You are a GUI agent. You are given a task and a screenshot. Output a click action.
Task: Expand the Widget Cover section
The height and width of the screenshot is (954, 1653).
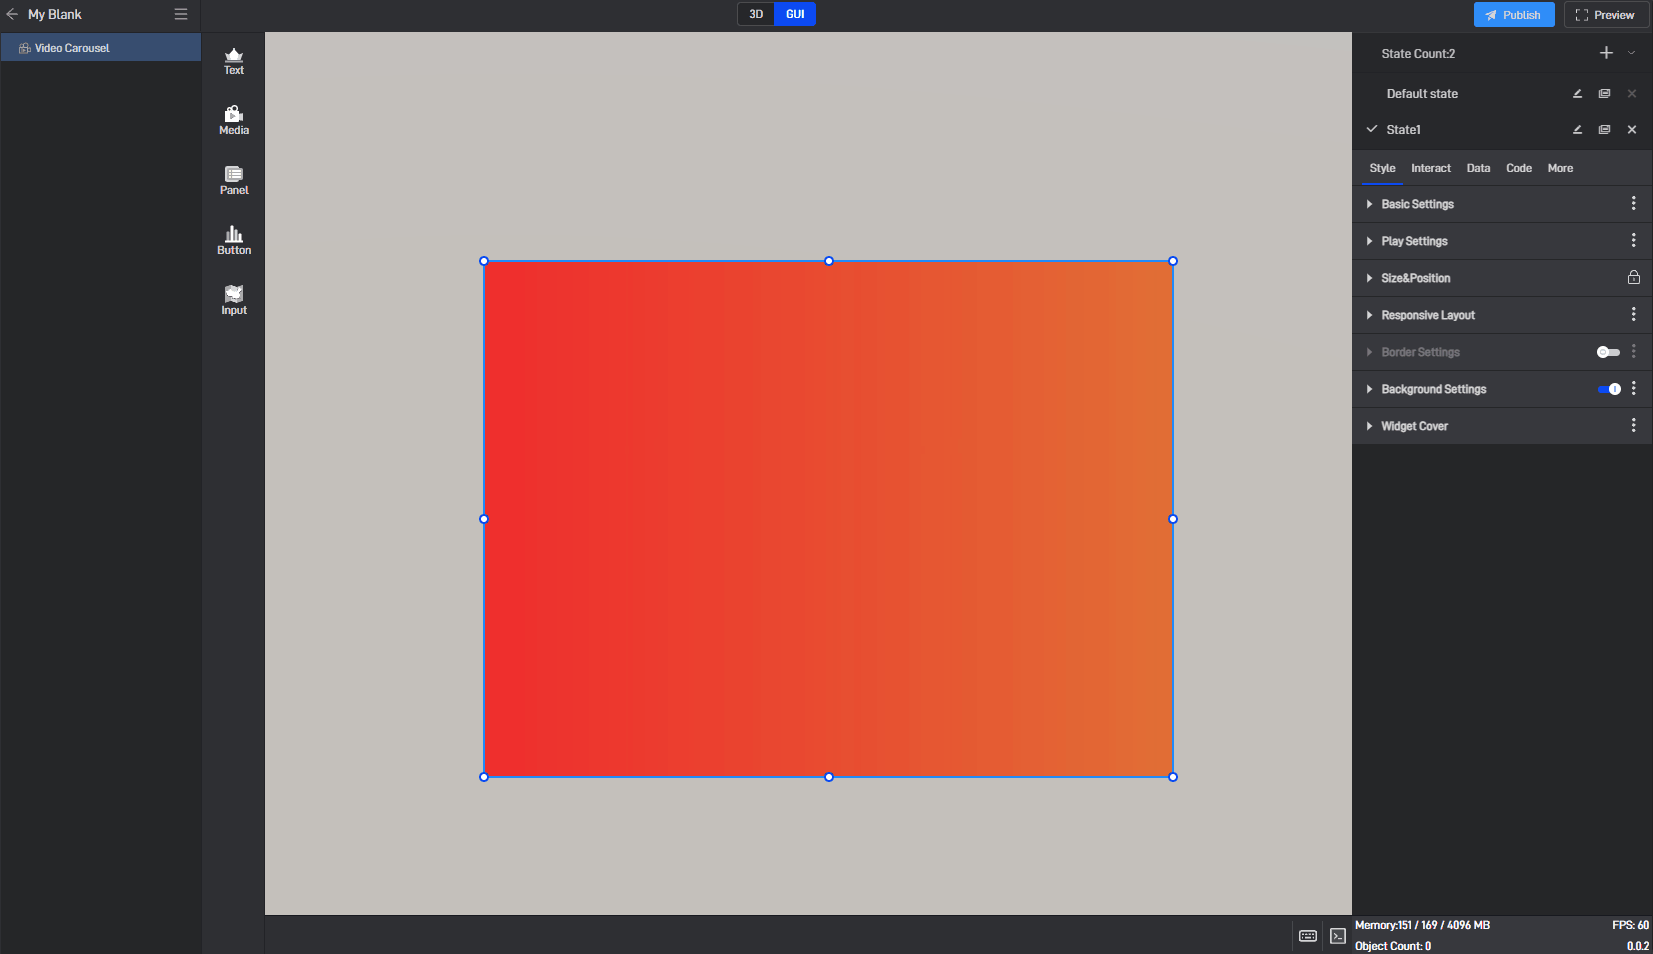1414,426
